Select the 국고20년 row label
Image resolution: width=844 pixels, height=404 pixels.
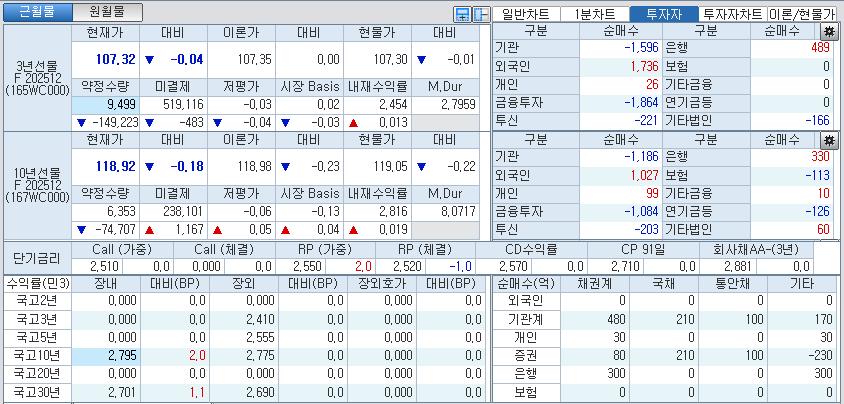[x=37, y=374]
